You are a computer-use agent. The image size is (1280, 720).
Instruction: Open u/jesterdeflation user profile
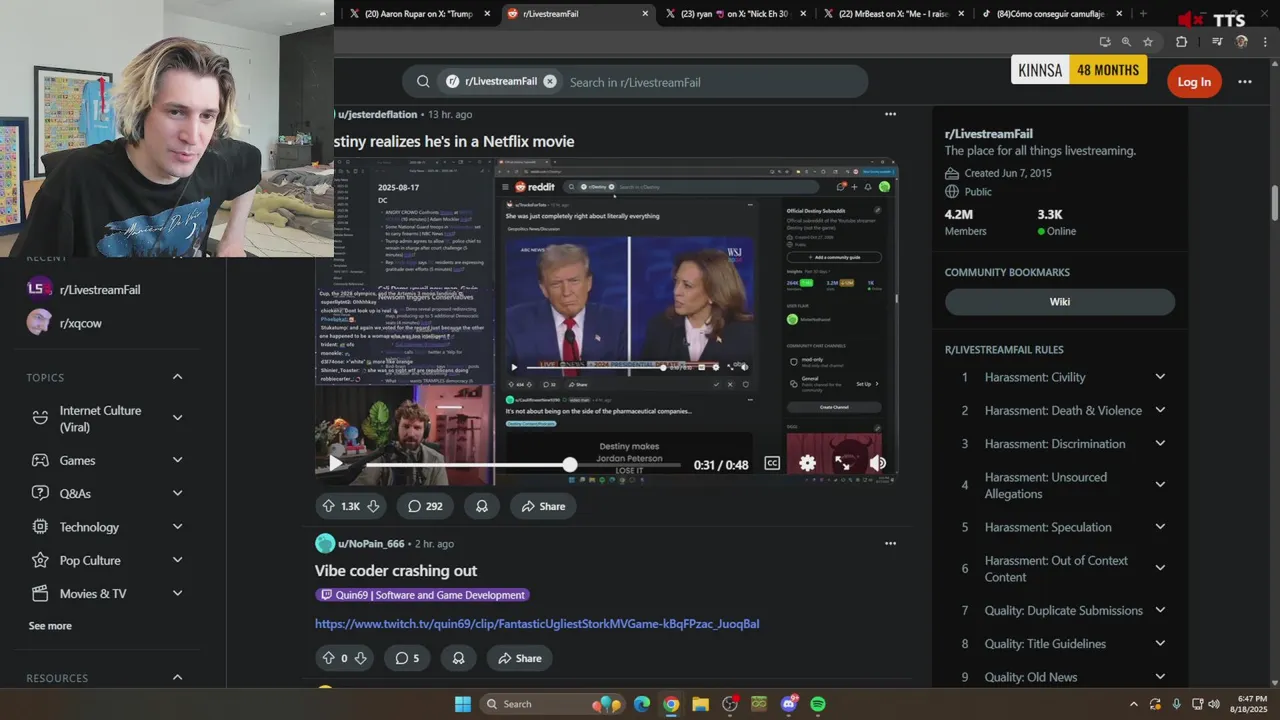[x=377, y=114]
